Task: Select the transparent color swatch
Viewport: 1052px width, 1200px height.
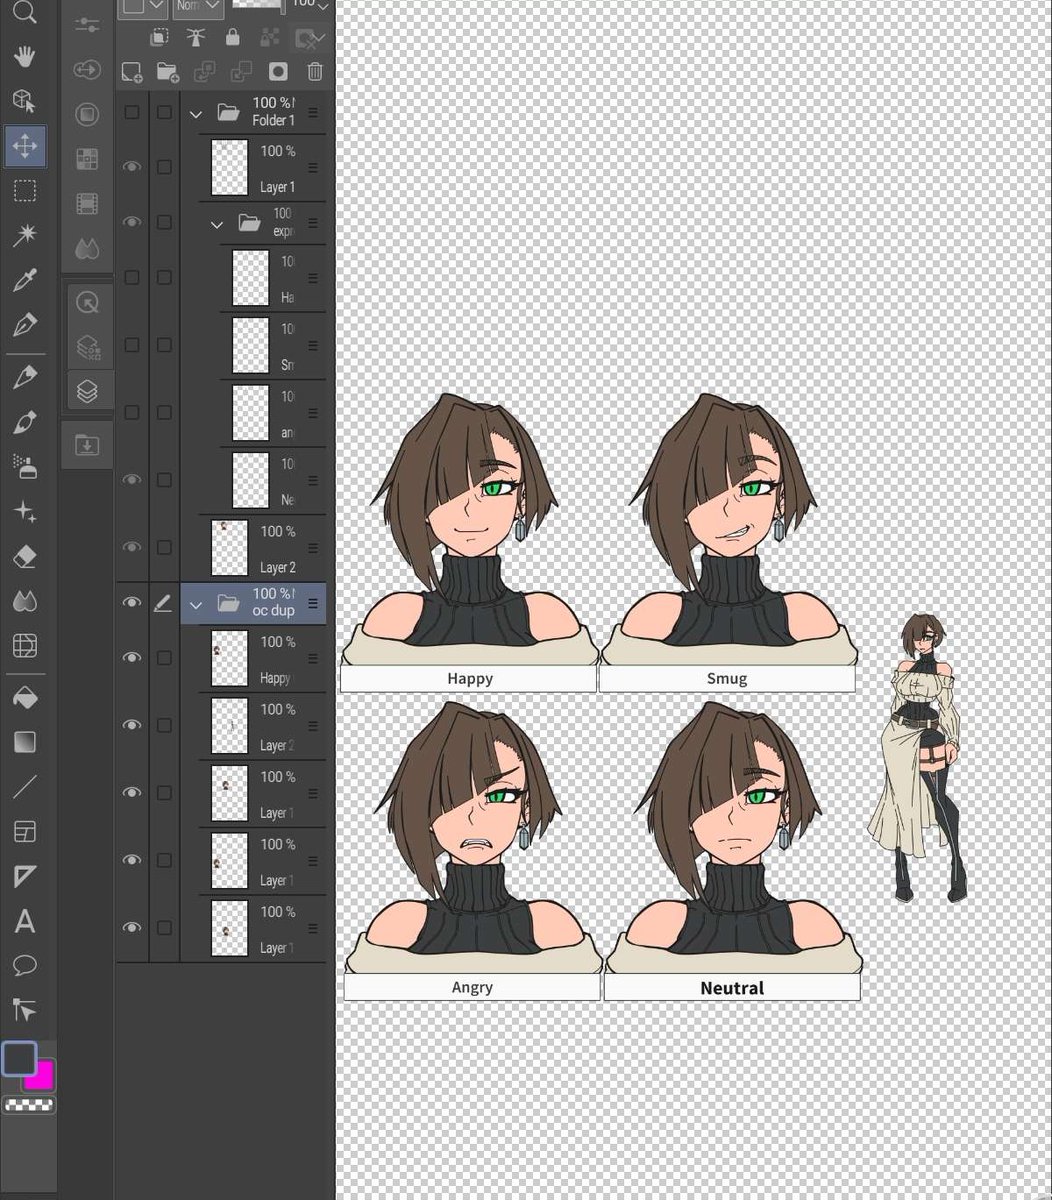Action: pyautogui.click(x=29, y=1105)
